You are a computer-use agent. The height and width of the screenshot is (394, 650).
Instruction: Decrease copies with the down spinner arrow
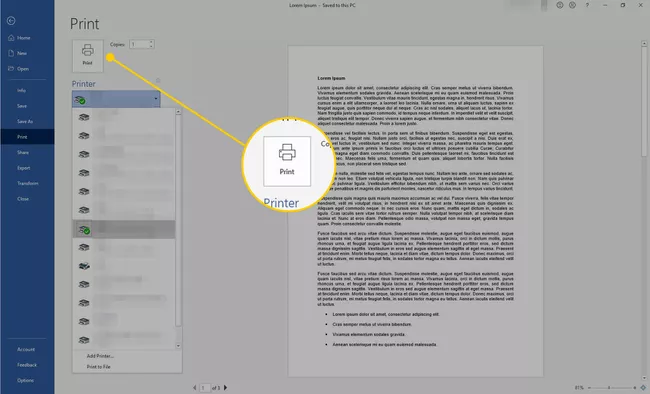pyautogui.click(x=151, y=46)
